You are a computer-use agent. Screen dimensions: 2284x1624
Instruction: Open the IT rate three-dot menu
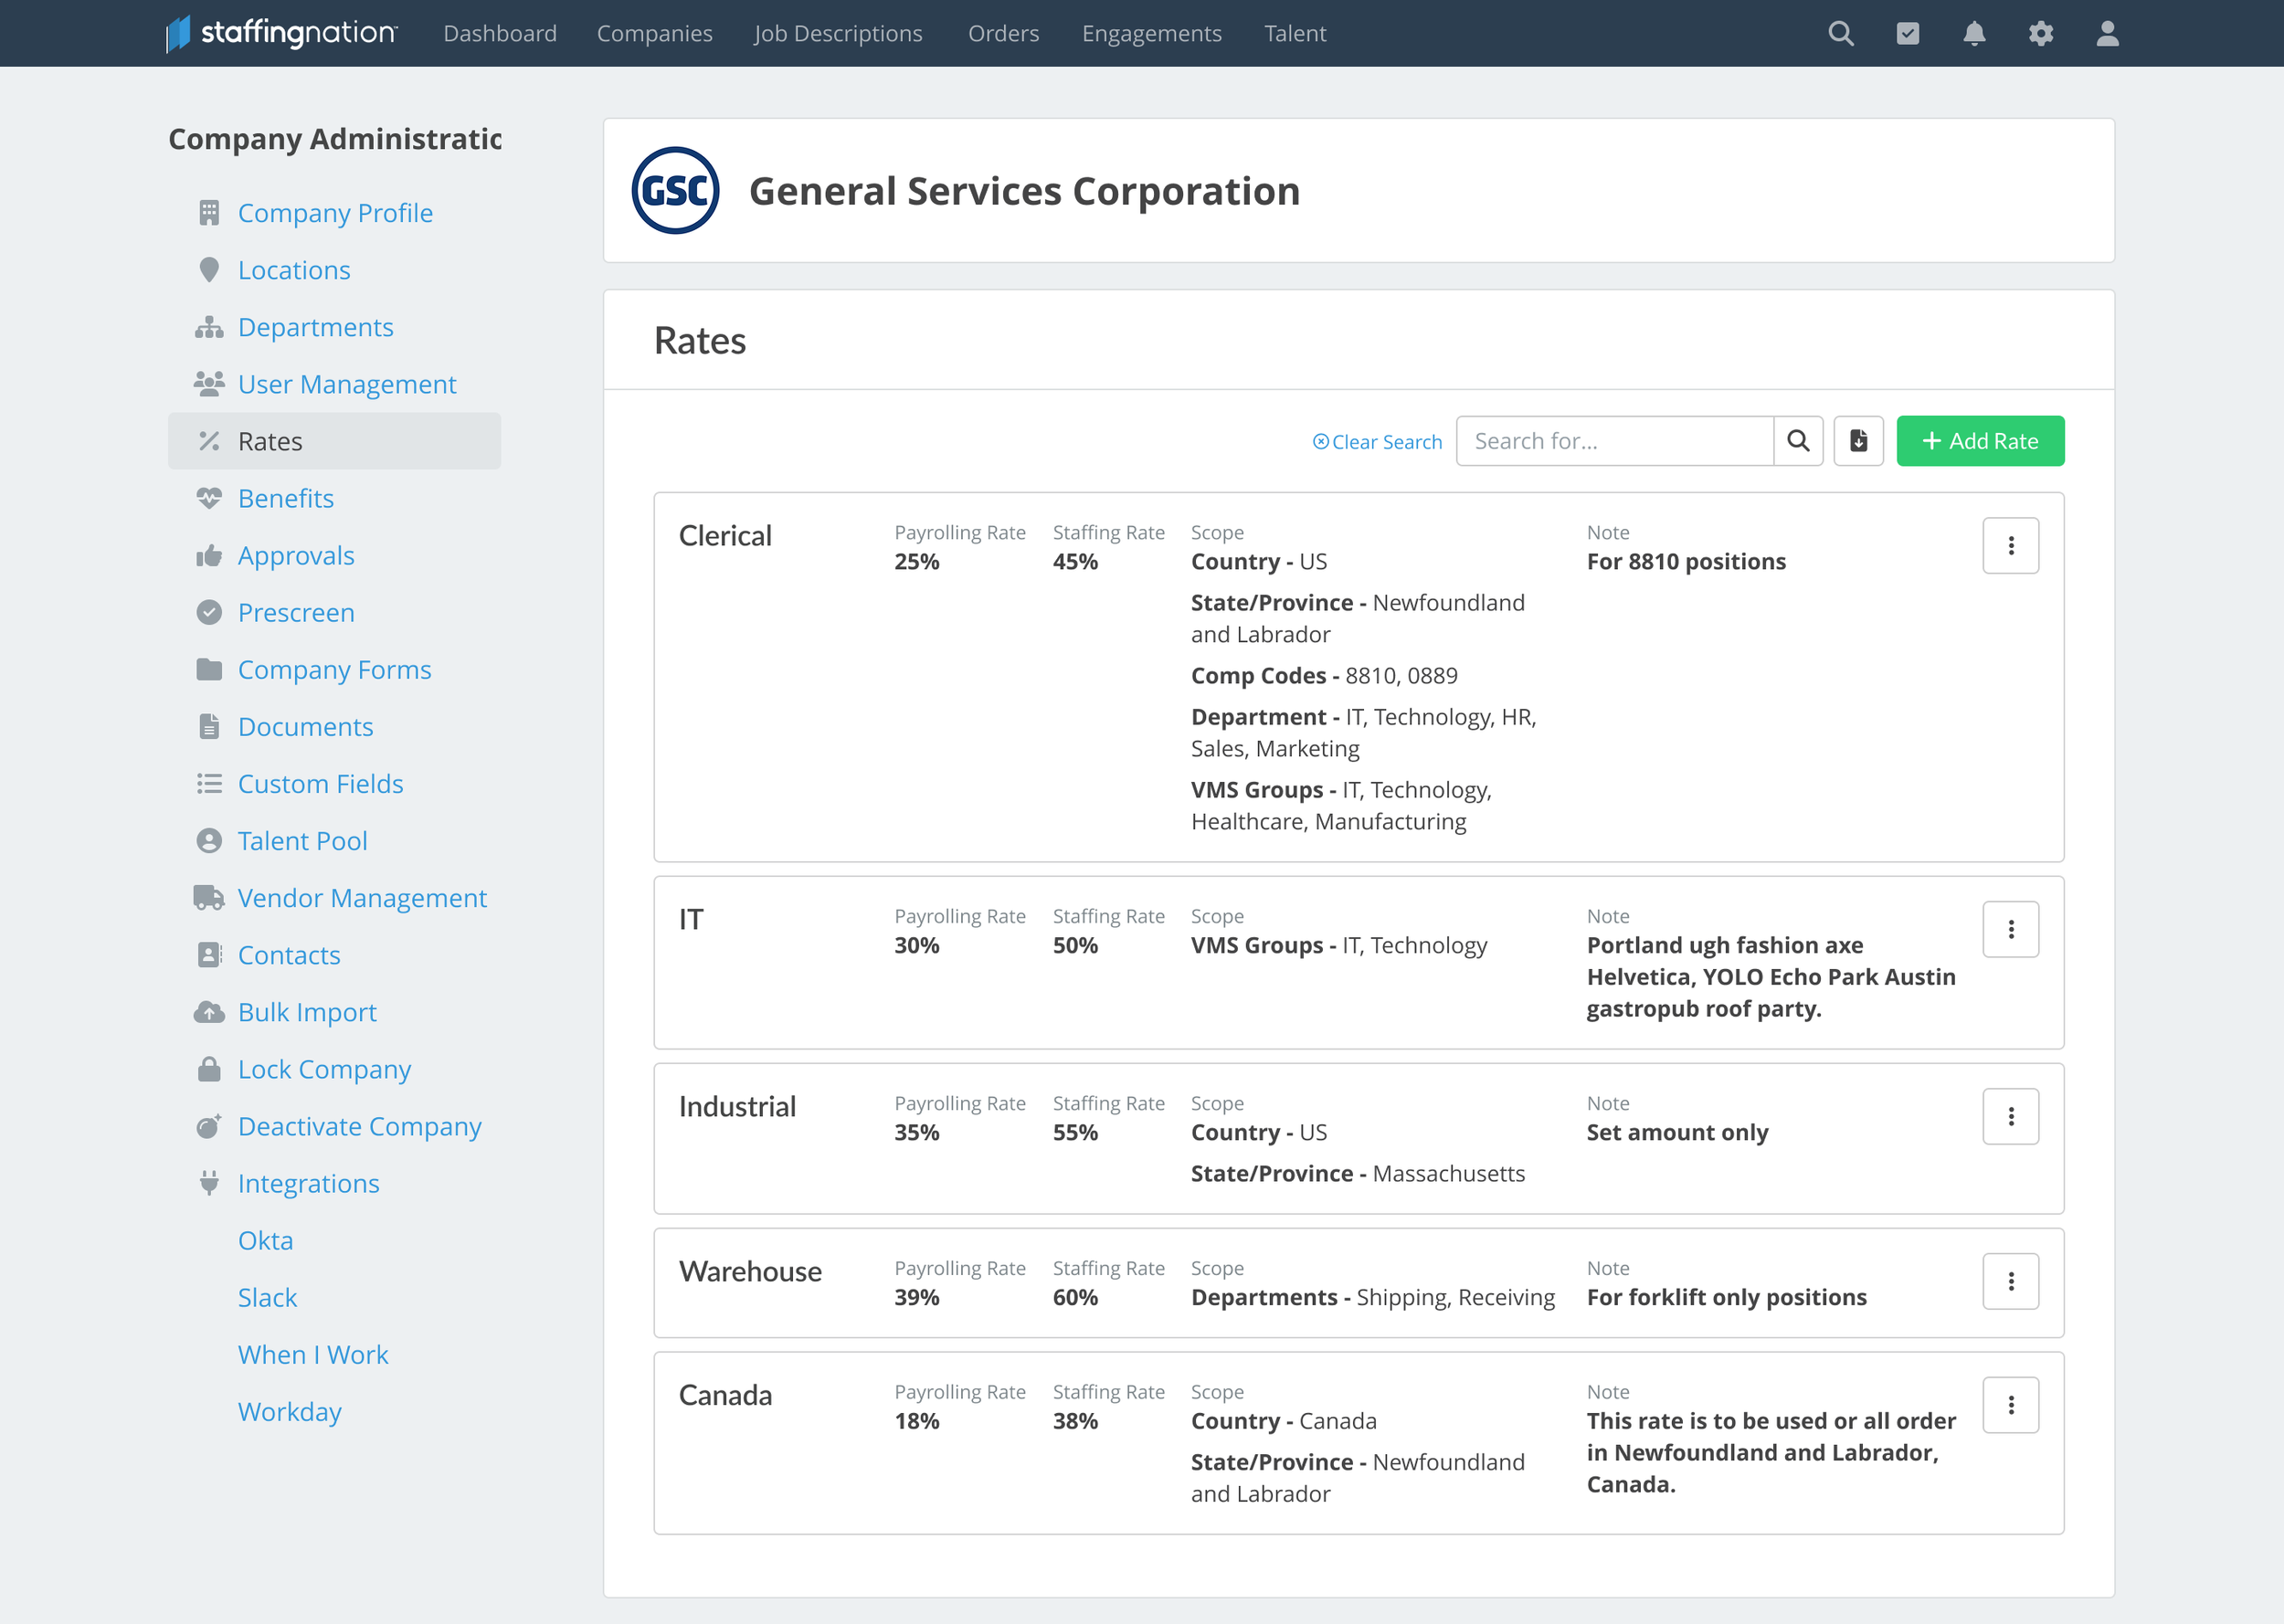[2011, 929]
